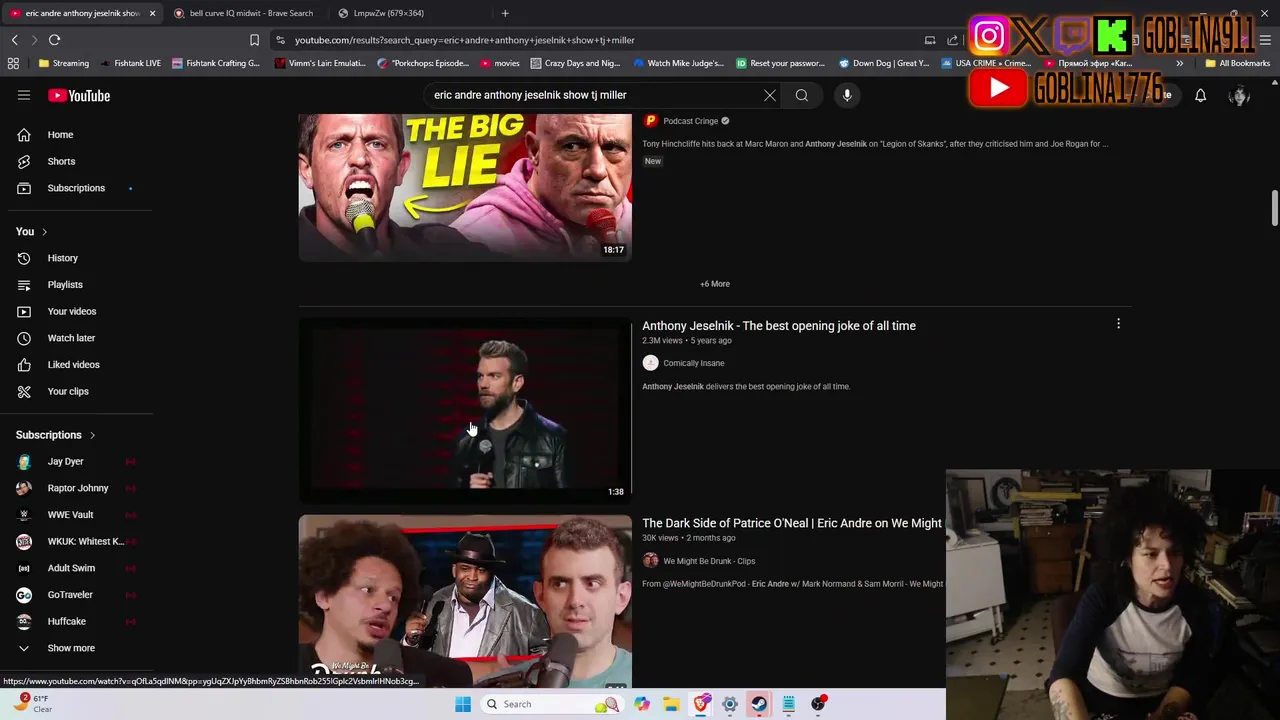Click the Windows taskbar Search box
The image size is (1280, 720).
click(x=552, y=704)
